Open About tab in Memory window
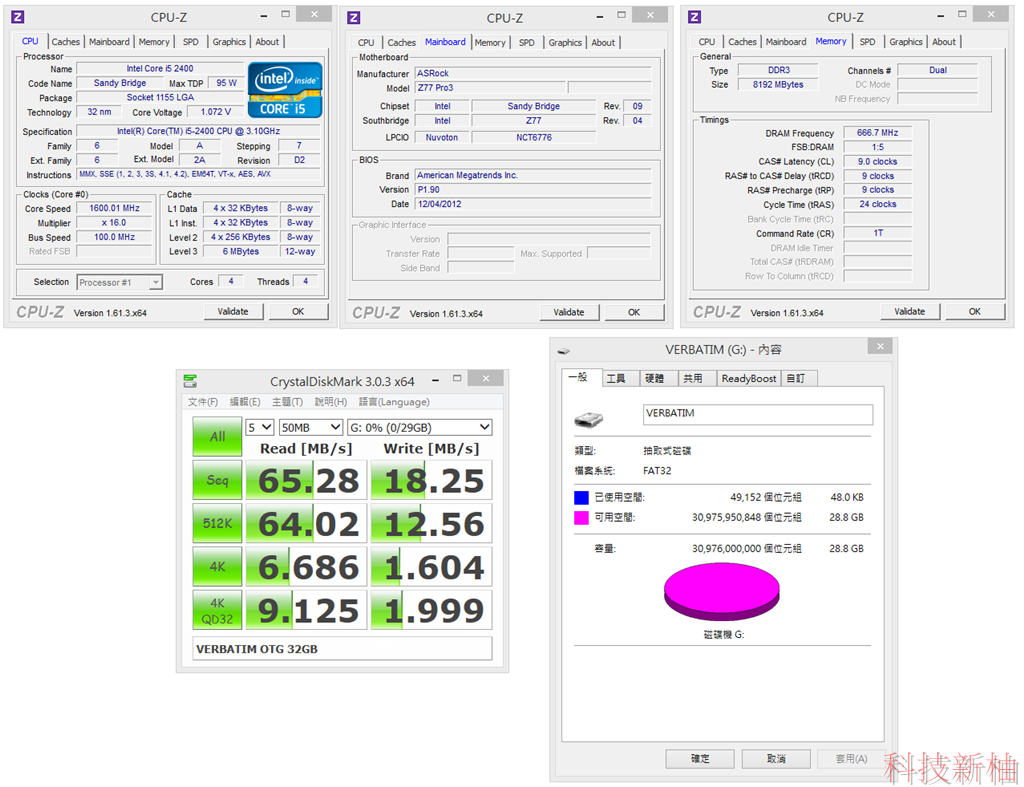Screen dimensions: 1024x787 944,42
